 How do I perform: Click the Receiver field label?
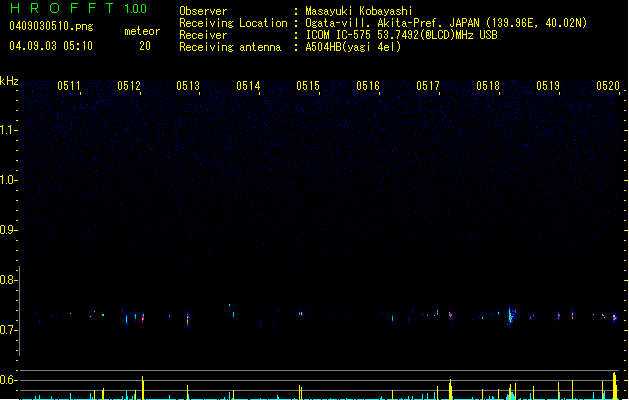[x=203, y=35]
